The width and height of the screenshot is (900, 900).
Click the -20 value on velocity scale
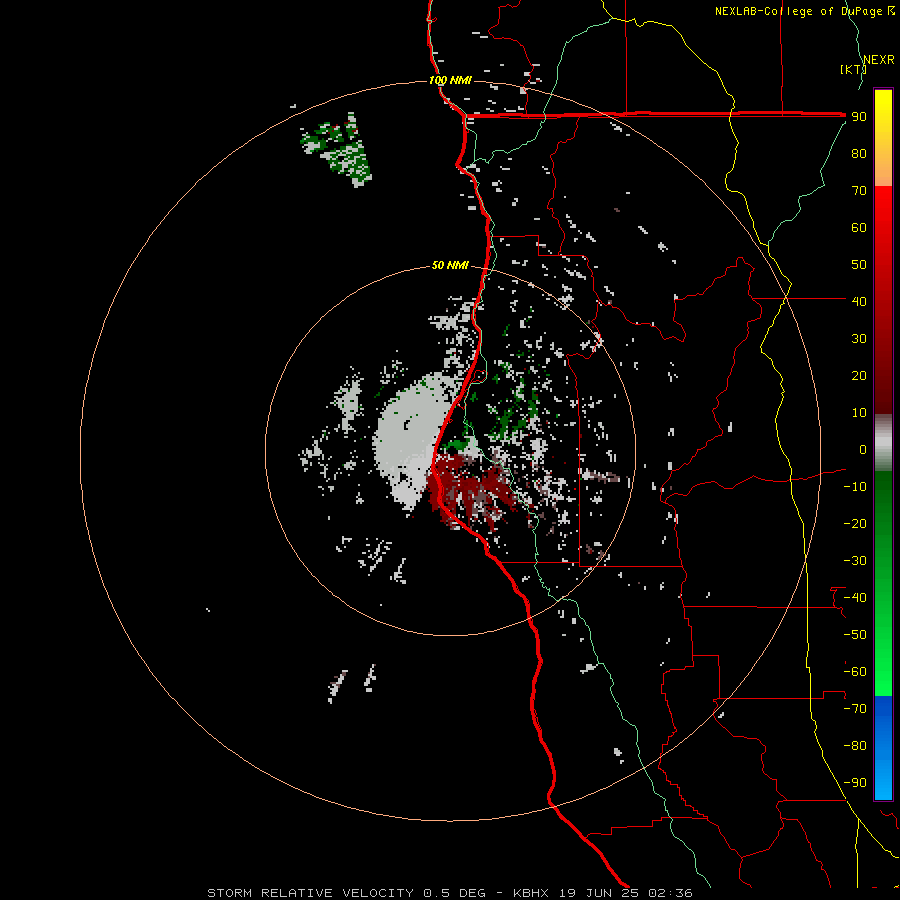[x=855, y=523]
